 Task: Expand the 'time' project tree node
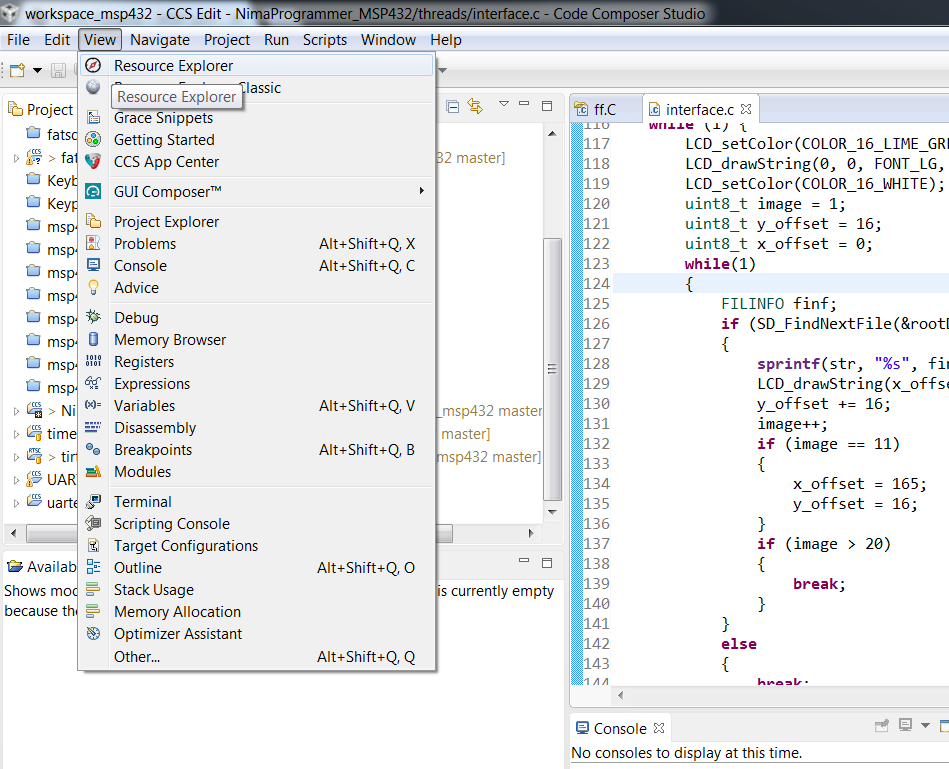(x=16, y=434)
